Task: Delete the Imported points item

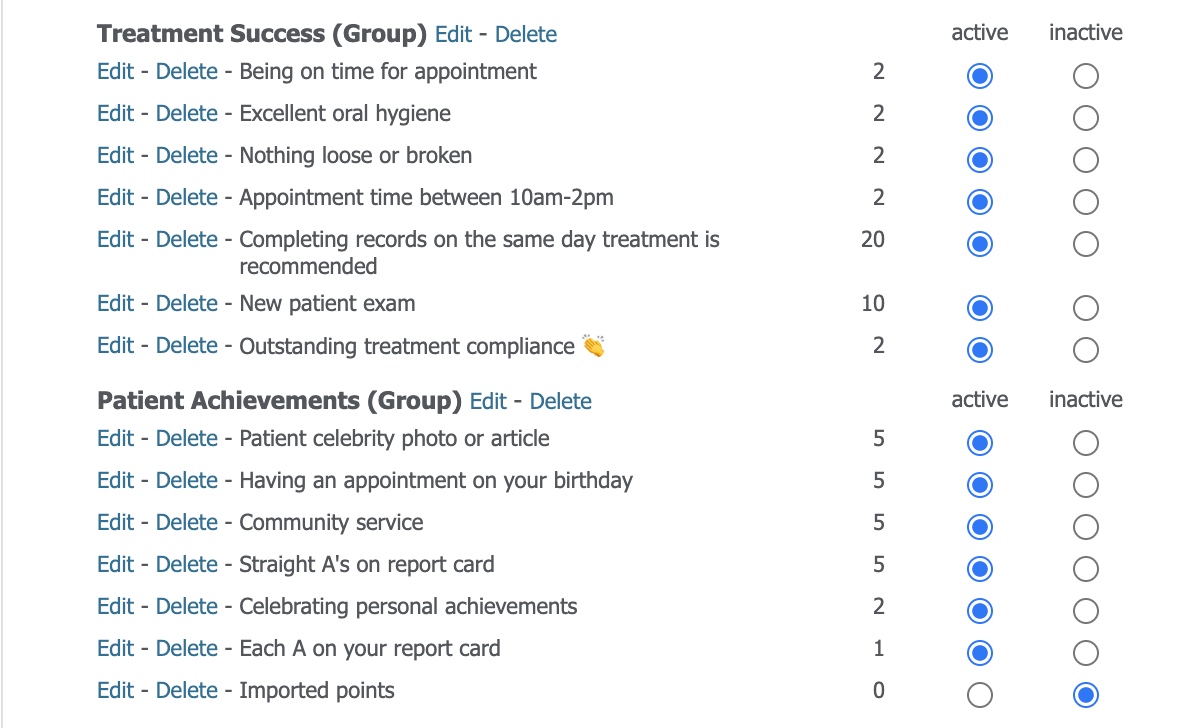Action: (x=186, y=690)
